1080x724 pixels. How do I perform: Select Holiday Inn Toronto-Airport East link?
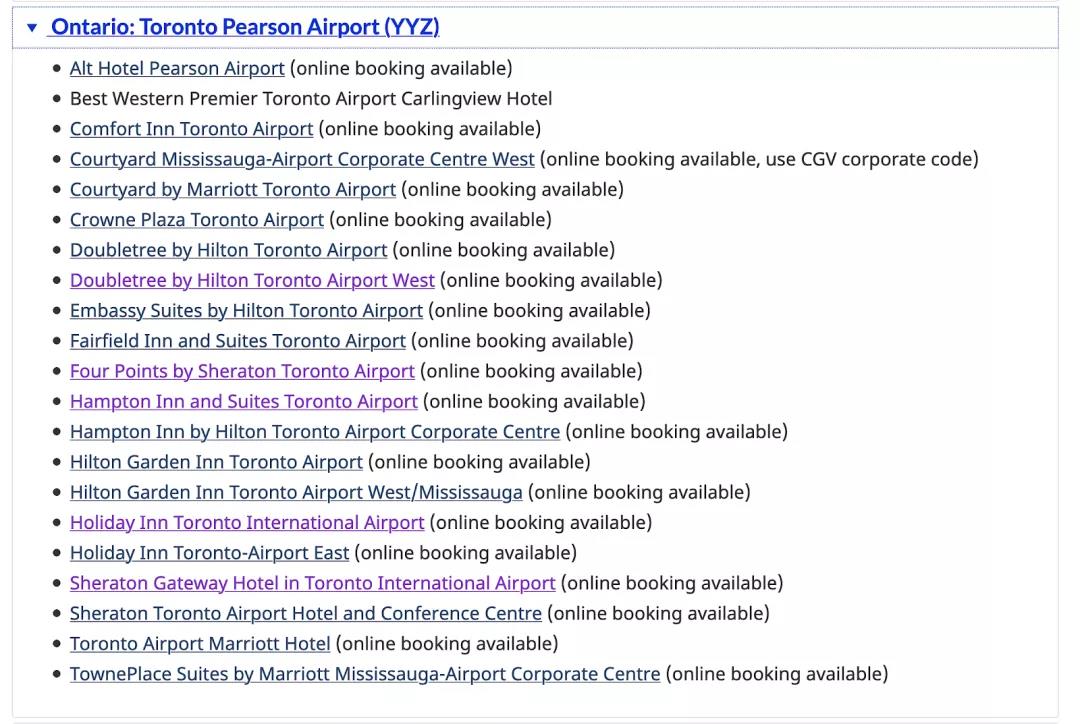click(x=209, y=553)
